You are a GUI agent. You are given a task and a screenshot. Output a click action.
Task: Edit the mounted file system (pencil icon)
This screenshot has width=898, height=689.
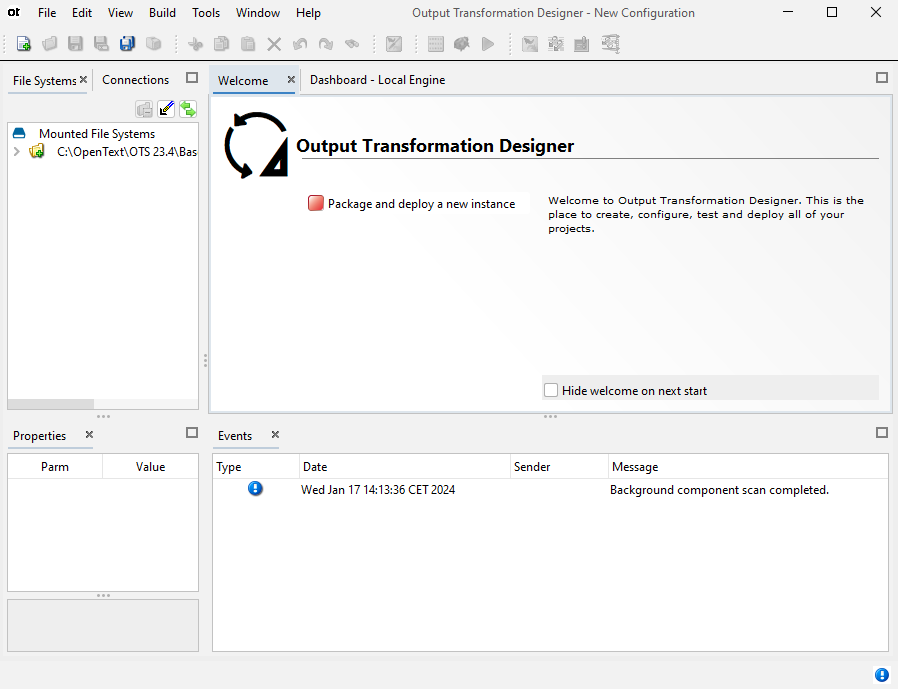click(x=166, y=108)
